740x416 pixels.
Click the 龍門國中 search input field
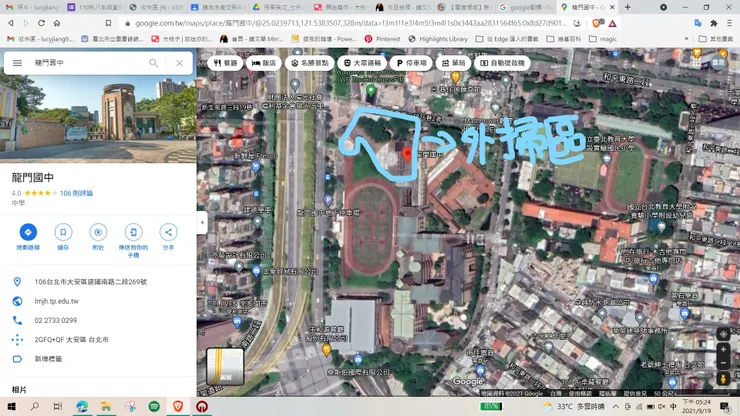(87, 63)
